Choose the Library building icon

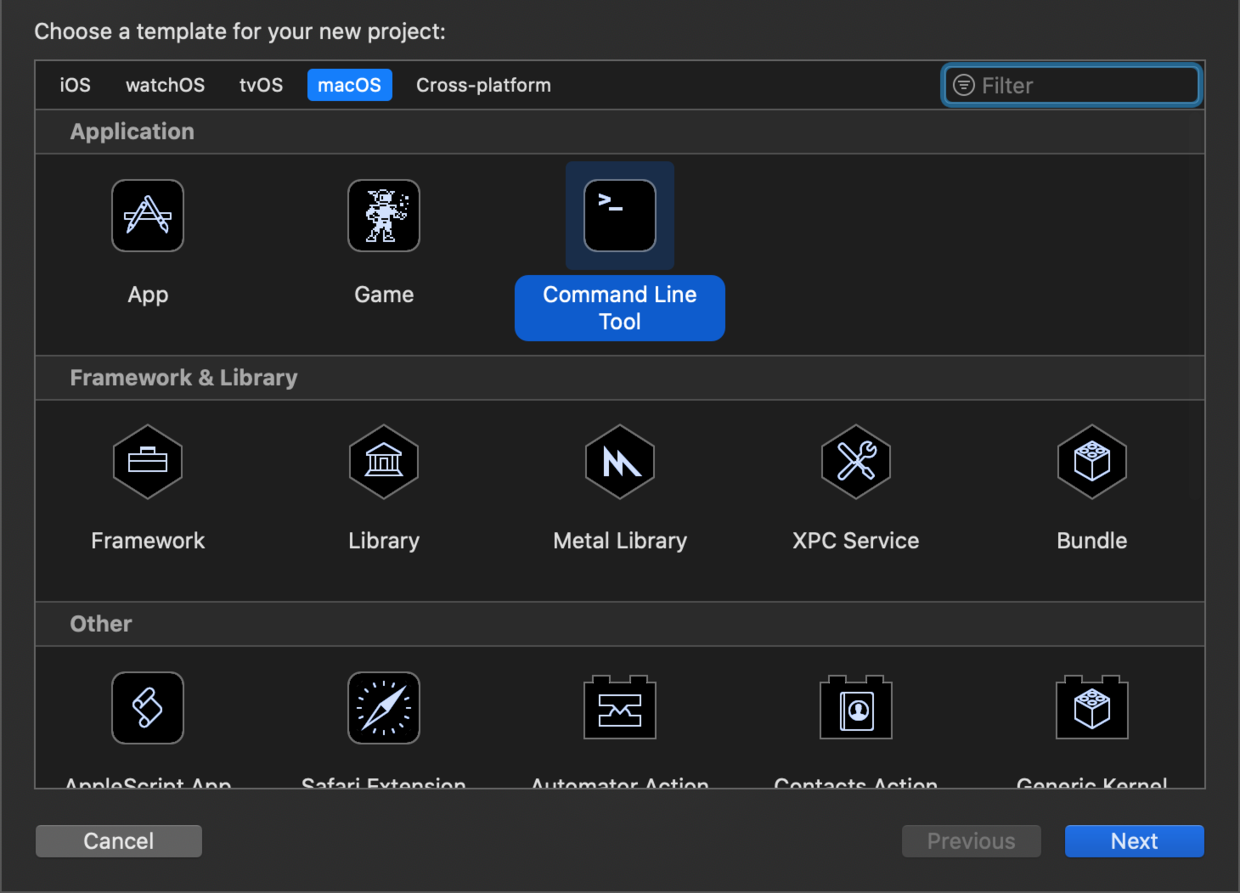[x=384, y=461]
